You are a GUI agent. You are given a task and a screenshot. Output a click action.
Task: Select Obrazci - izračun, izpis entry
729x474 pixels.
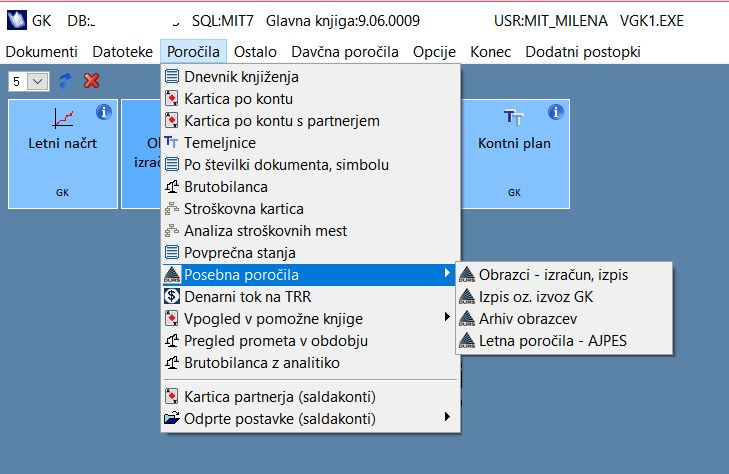(564, 275)
